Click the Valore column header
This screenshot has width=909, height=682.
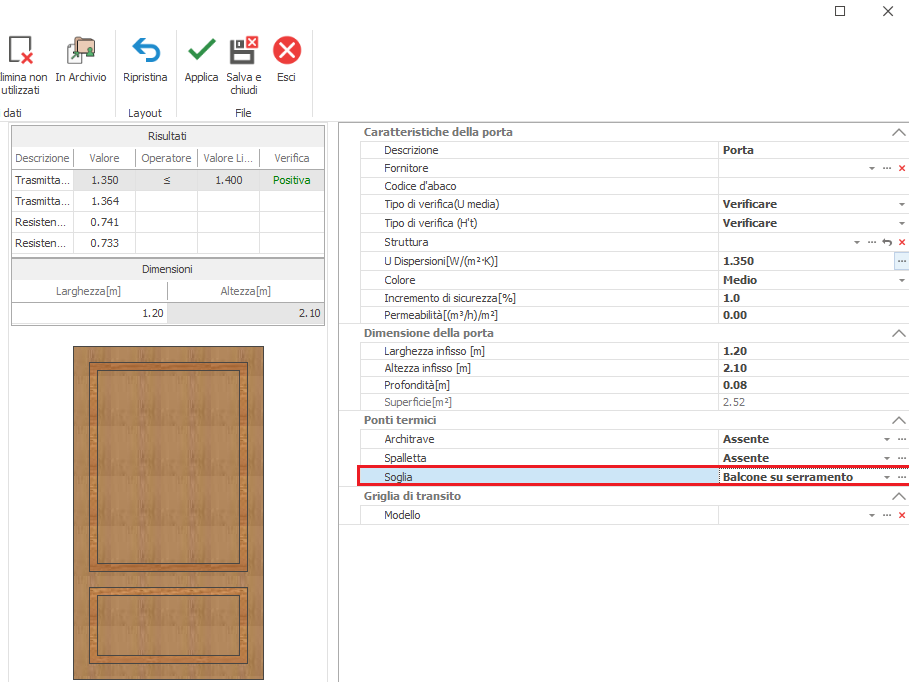[x=104, y=158]
